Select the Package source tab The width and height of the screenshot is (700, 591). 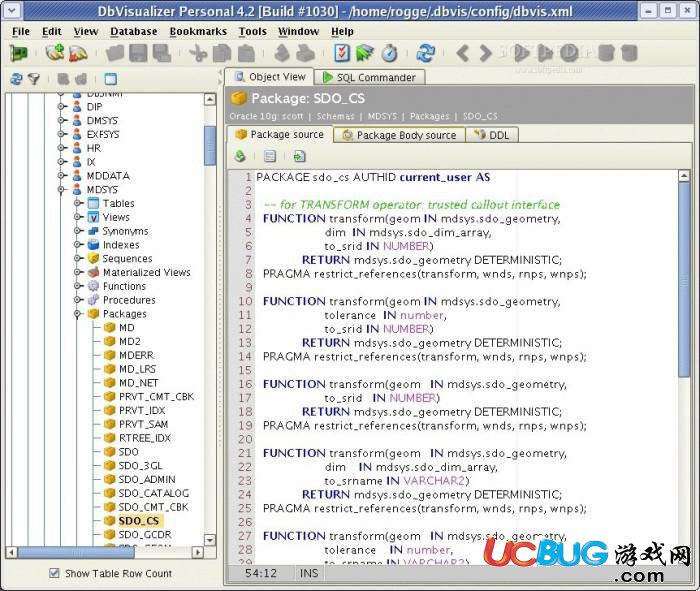(x=280, y=134)
